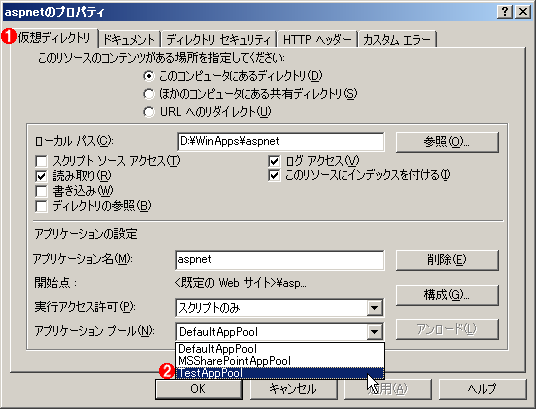Click the 参照 browse button

coord(447,142)
